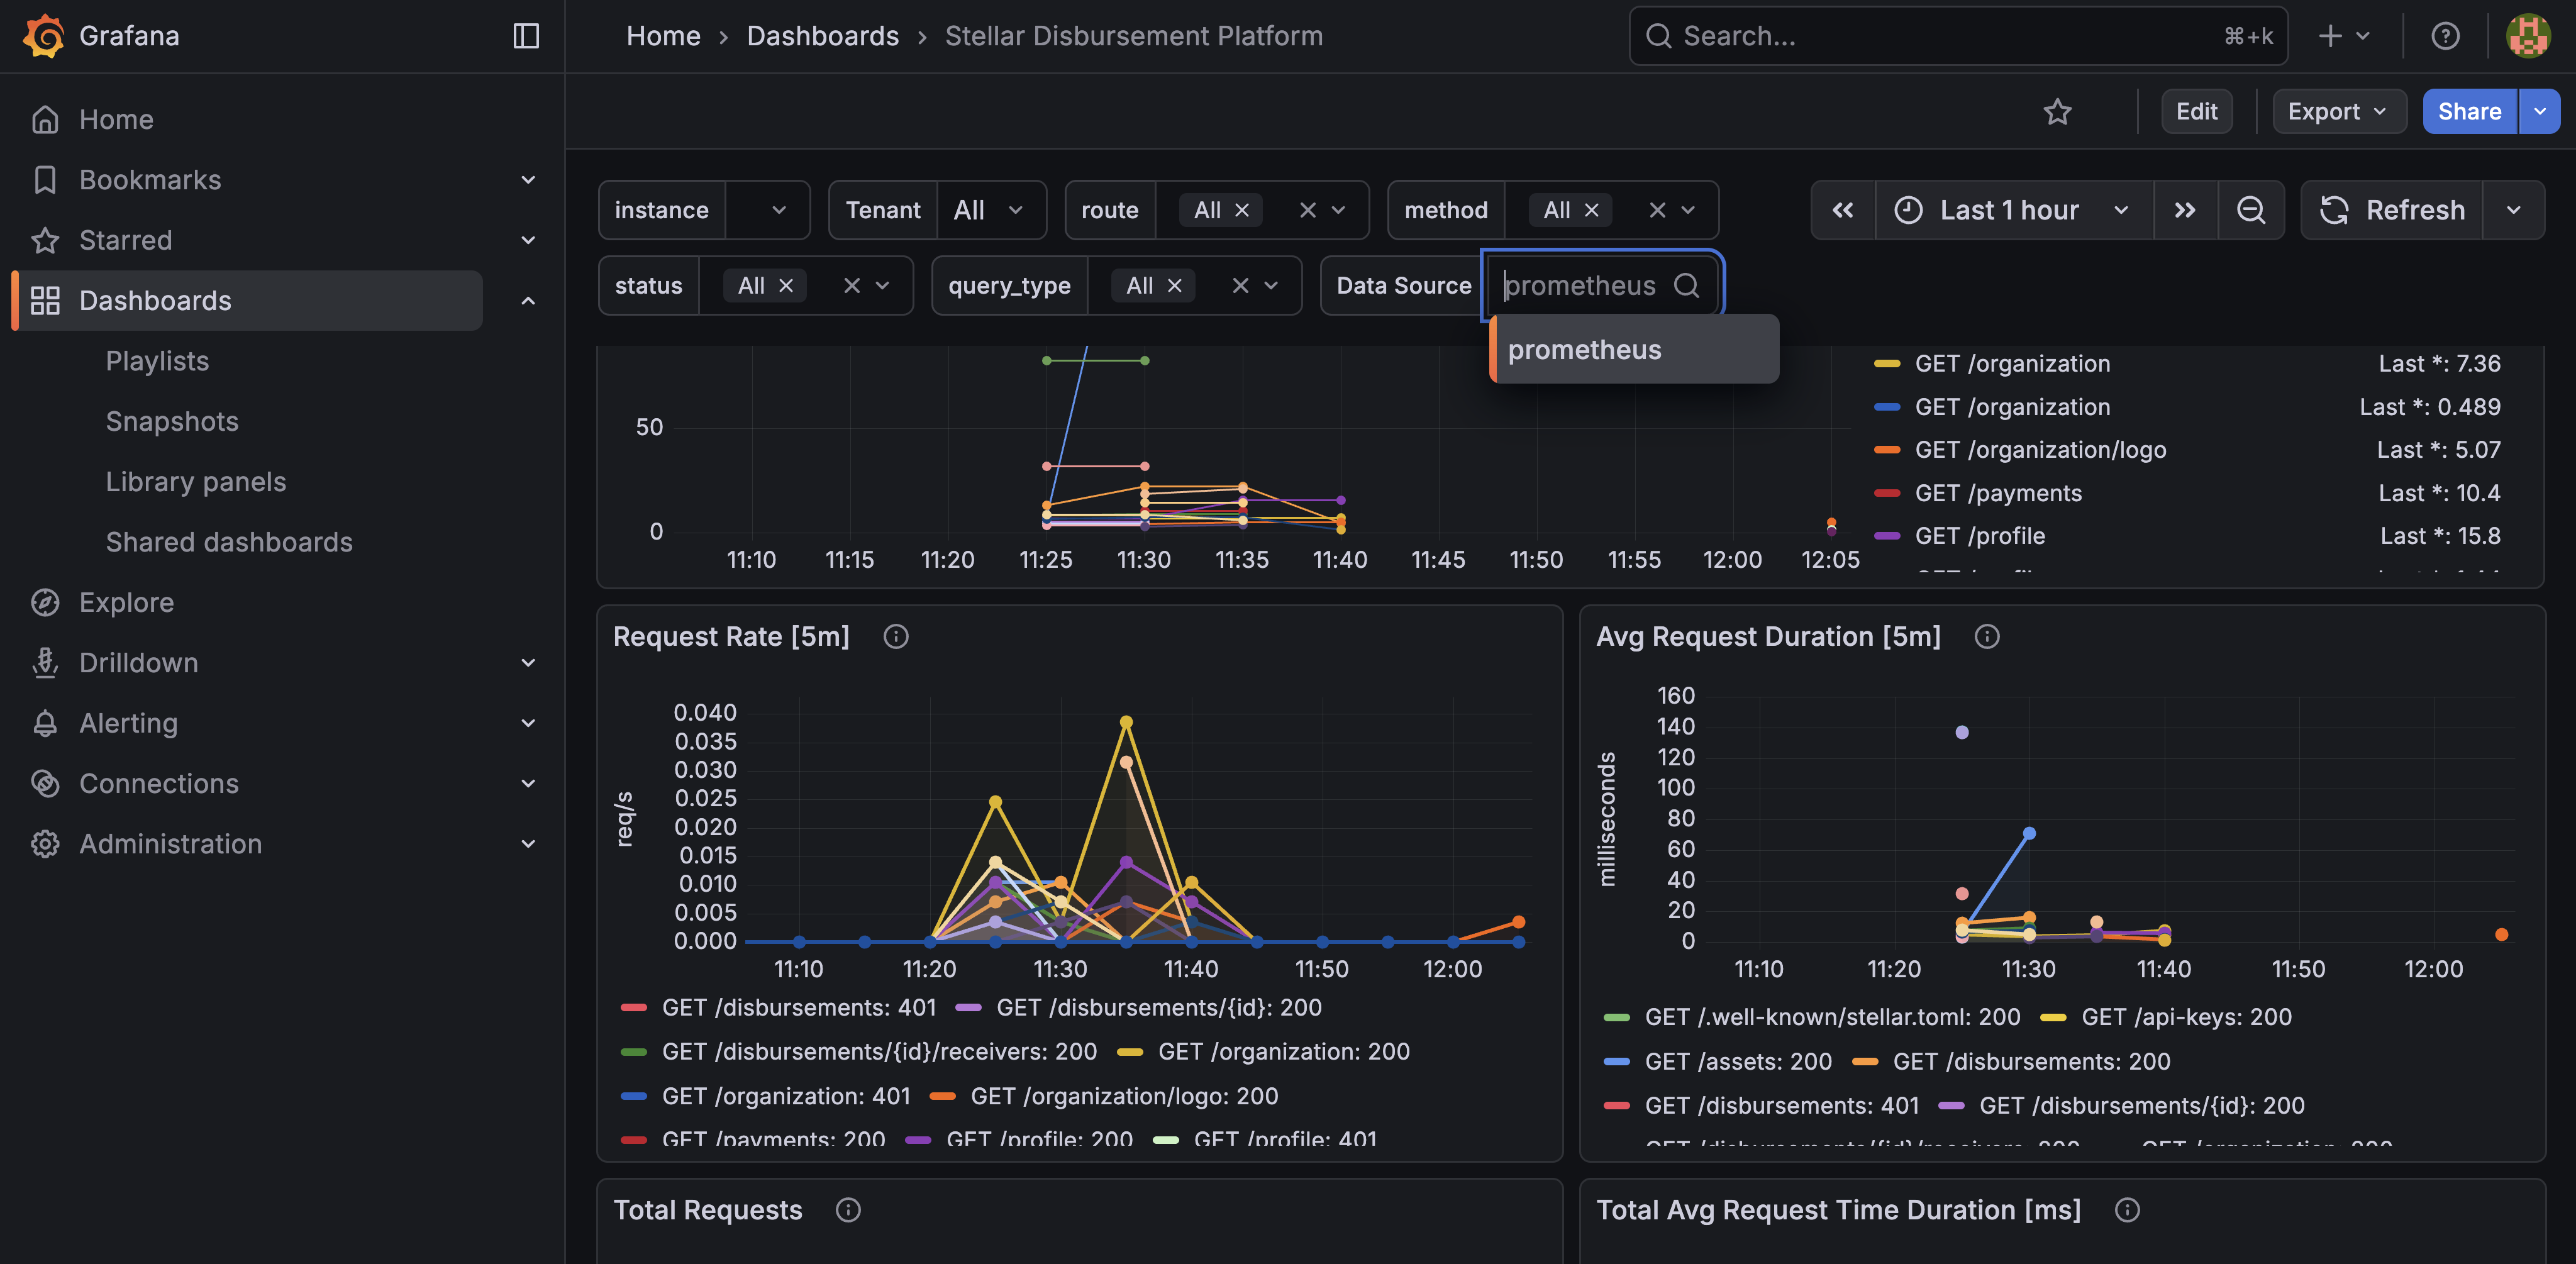Viewport: 2576px width, 1264px height.
Task: Select prometheus option in Data Source list
Action: (x=1584, y=350)
